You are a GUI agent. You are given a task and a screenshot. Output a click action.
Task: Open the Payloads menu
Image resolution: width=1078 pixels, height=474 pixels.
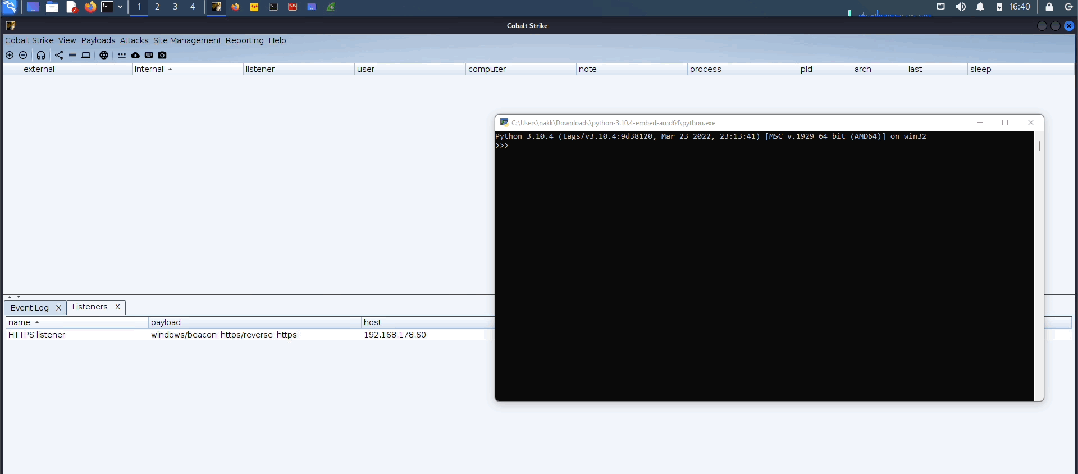98,41
